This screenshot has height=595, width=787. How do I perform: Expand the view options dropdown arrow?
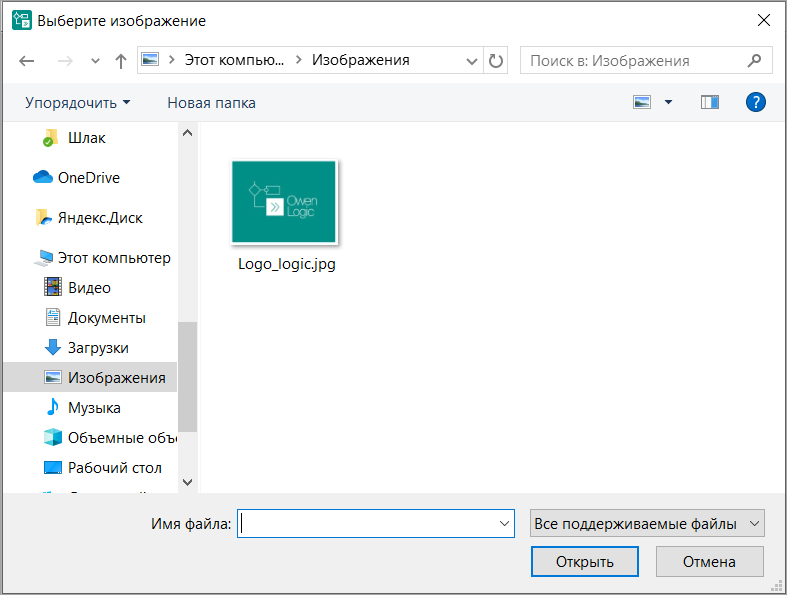[668, 102]
